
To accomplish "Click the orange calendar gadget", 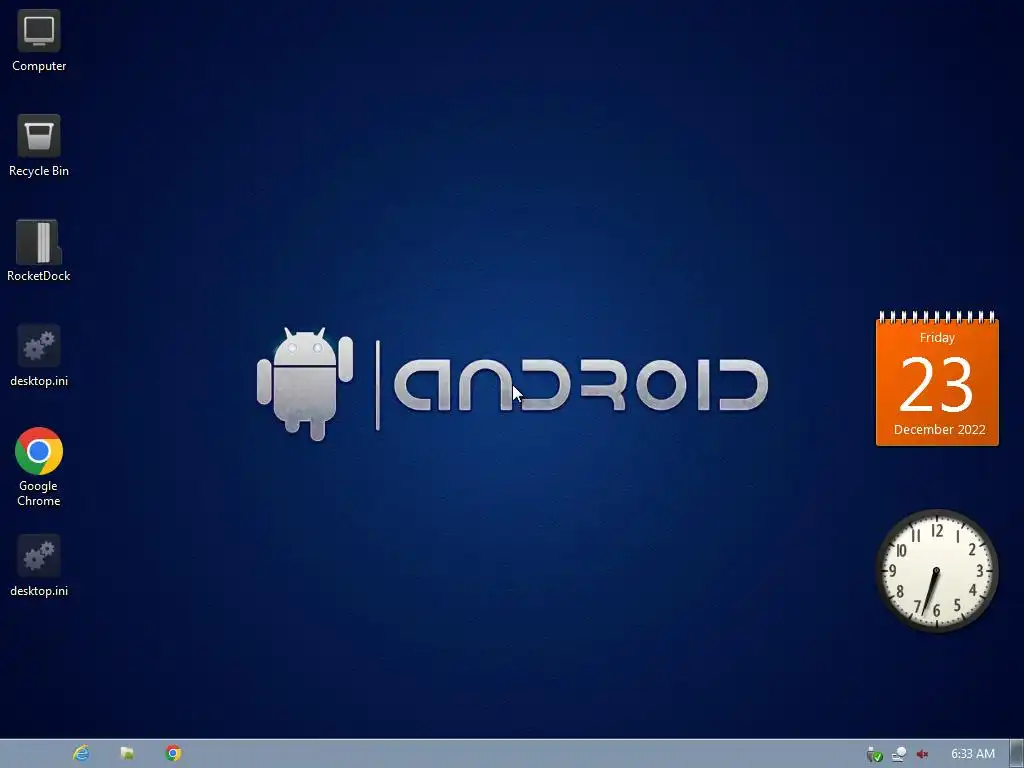I will point(937,379).
